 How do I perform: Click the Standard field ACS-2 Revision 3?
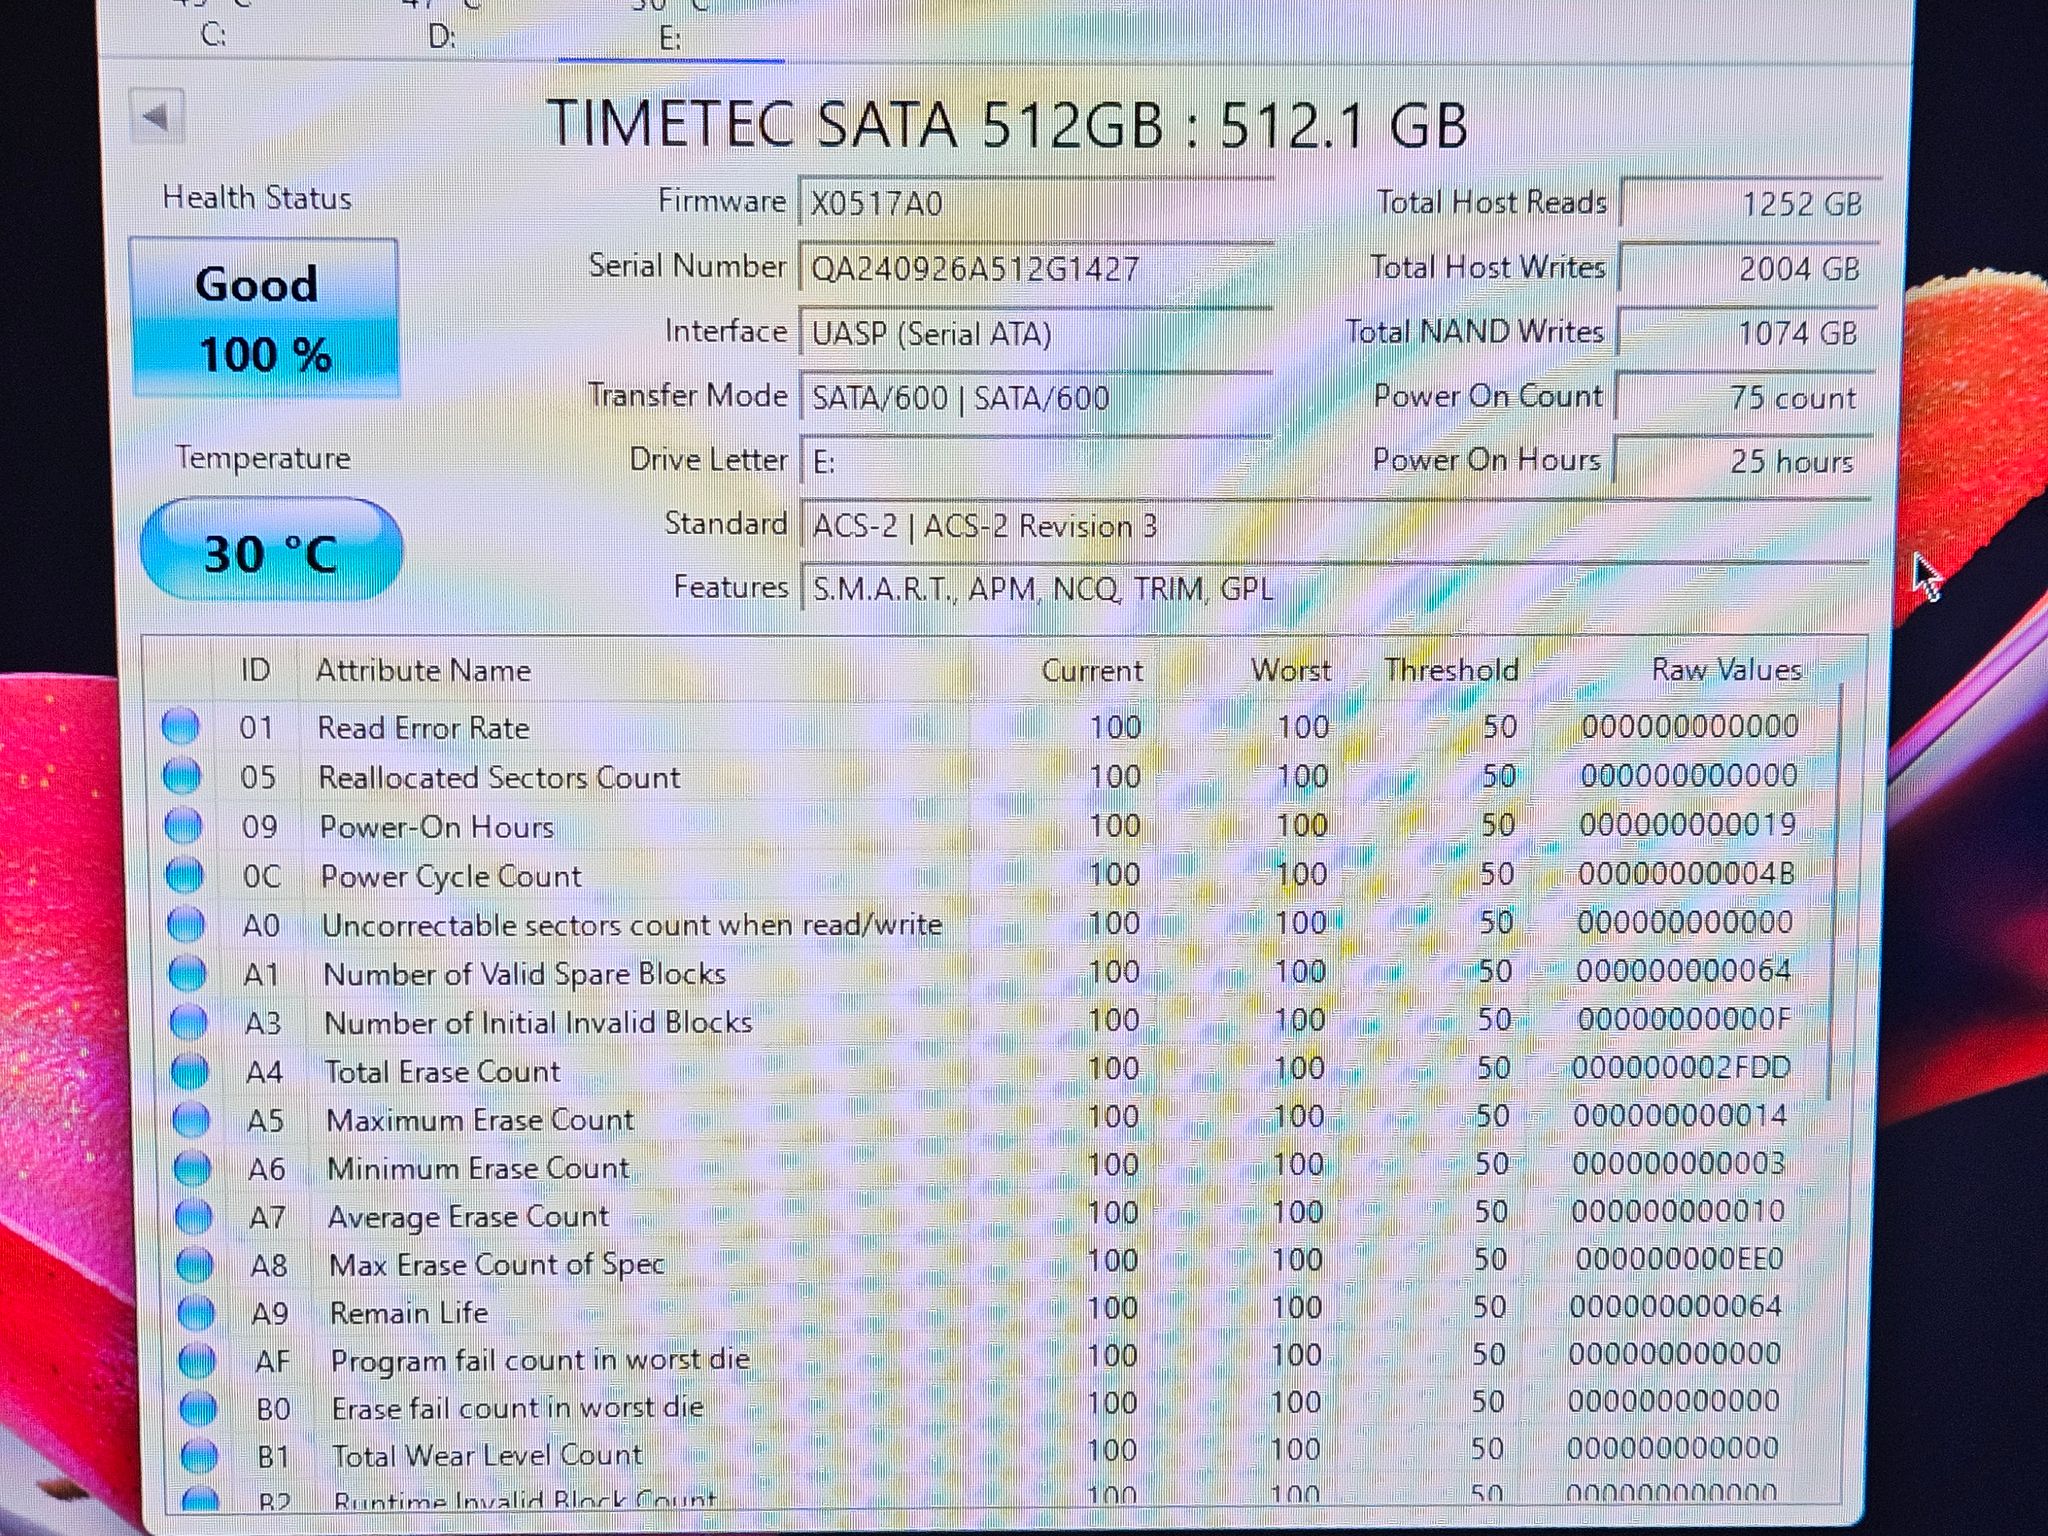click(1334, 525)
